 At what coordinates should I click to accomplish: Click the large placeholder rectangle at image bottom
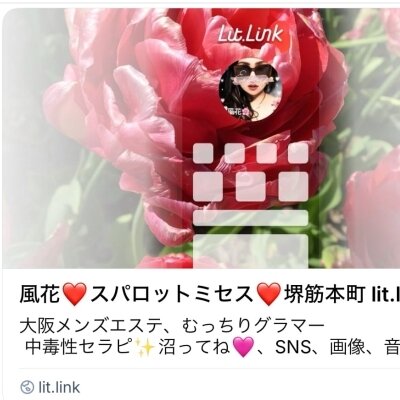click(251, 251)
